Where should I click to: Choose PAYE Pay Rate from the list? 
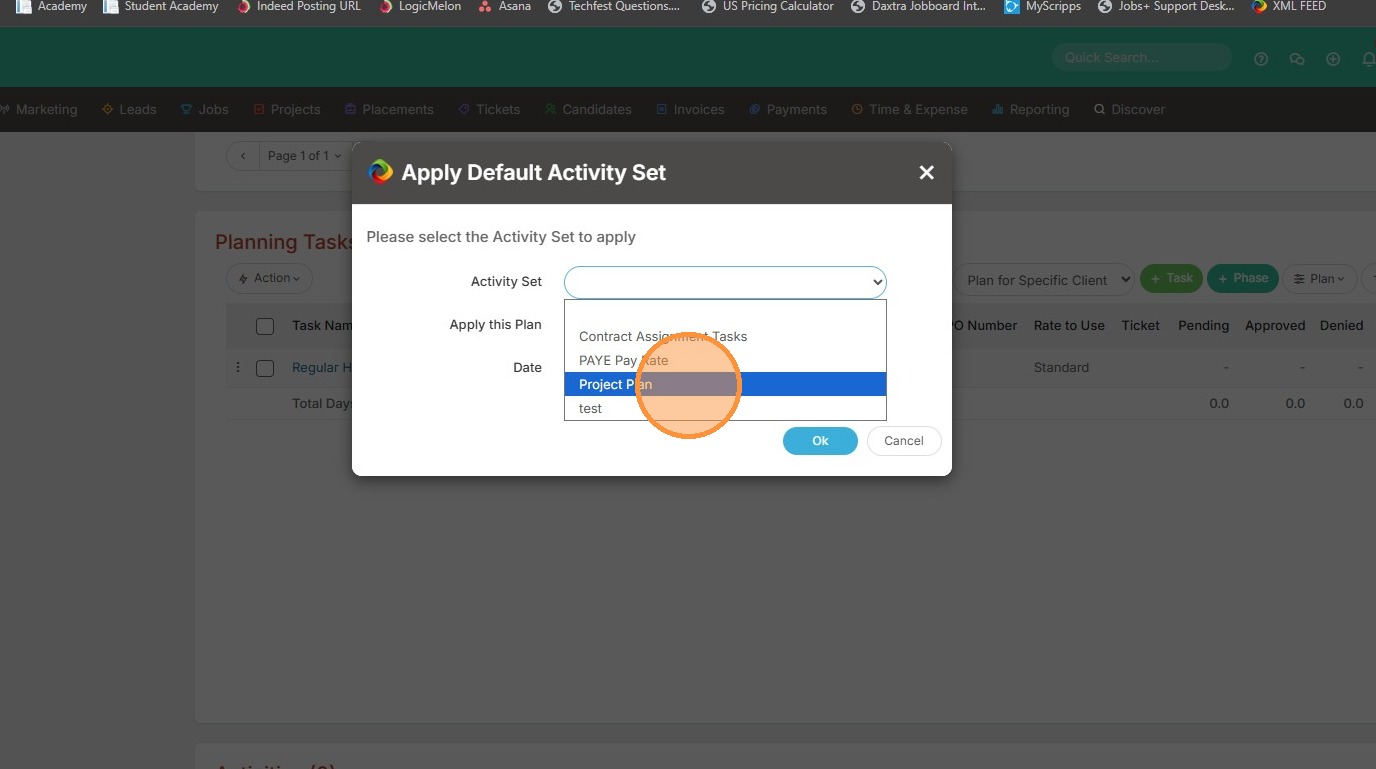[725, 360]
